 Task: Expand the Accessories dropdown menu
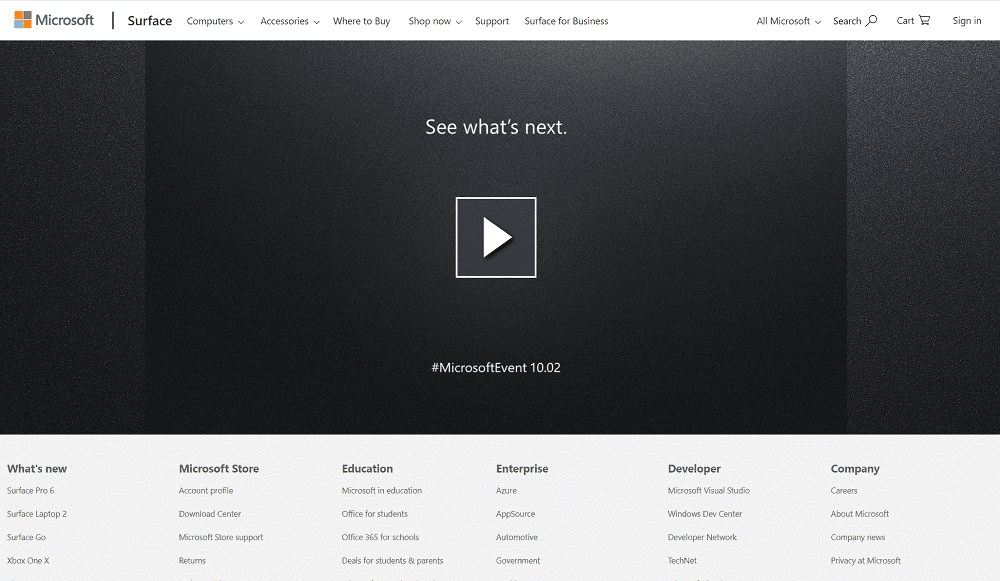(x=290, y=21)
